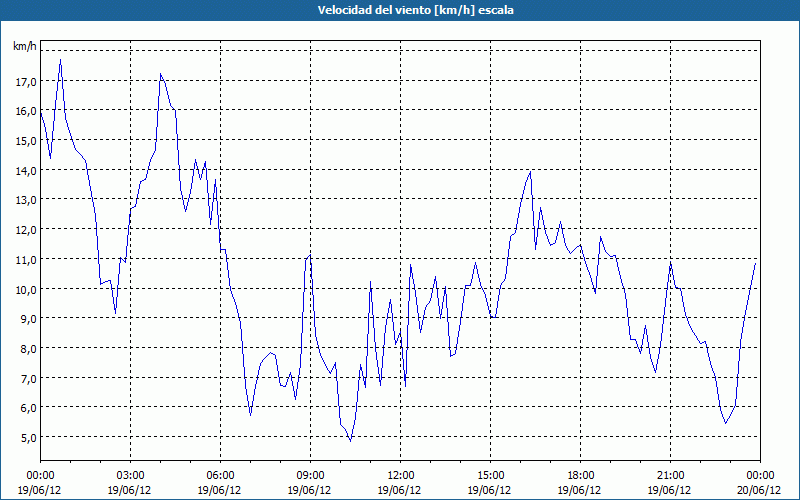
Task: Click the '06:00' time axis label
Action: [220, 476]
